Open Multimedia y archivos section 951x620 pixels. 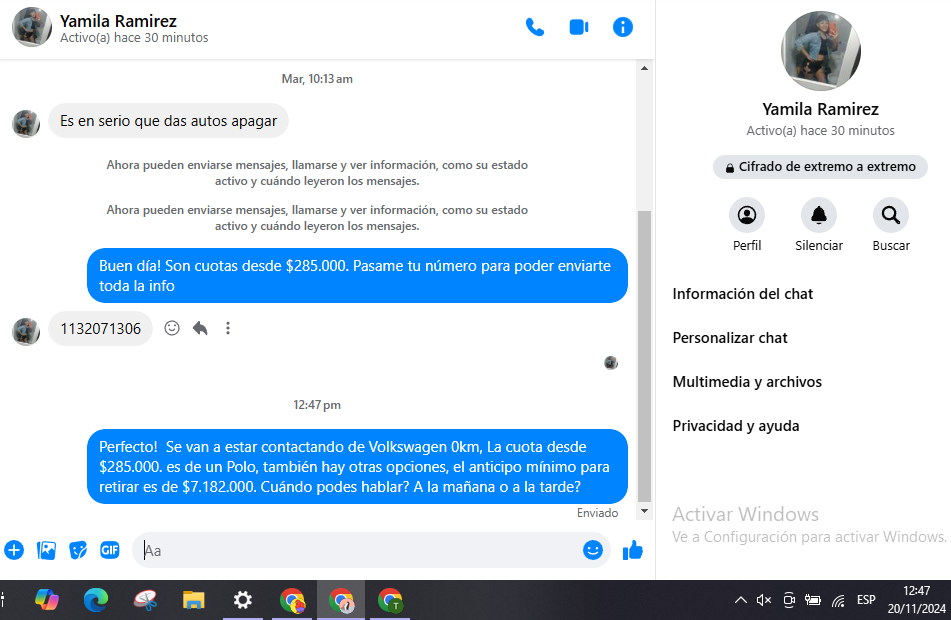coord(747,382)
